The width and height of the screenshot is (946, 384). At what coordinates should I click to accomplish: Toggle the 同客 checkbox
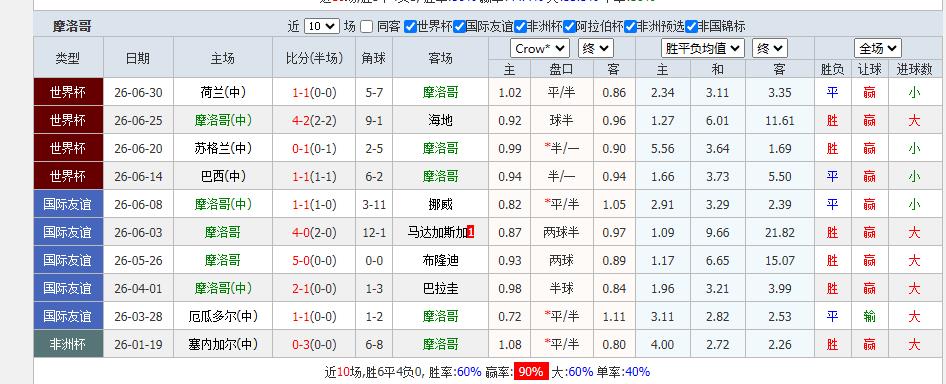click(366, 27)
